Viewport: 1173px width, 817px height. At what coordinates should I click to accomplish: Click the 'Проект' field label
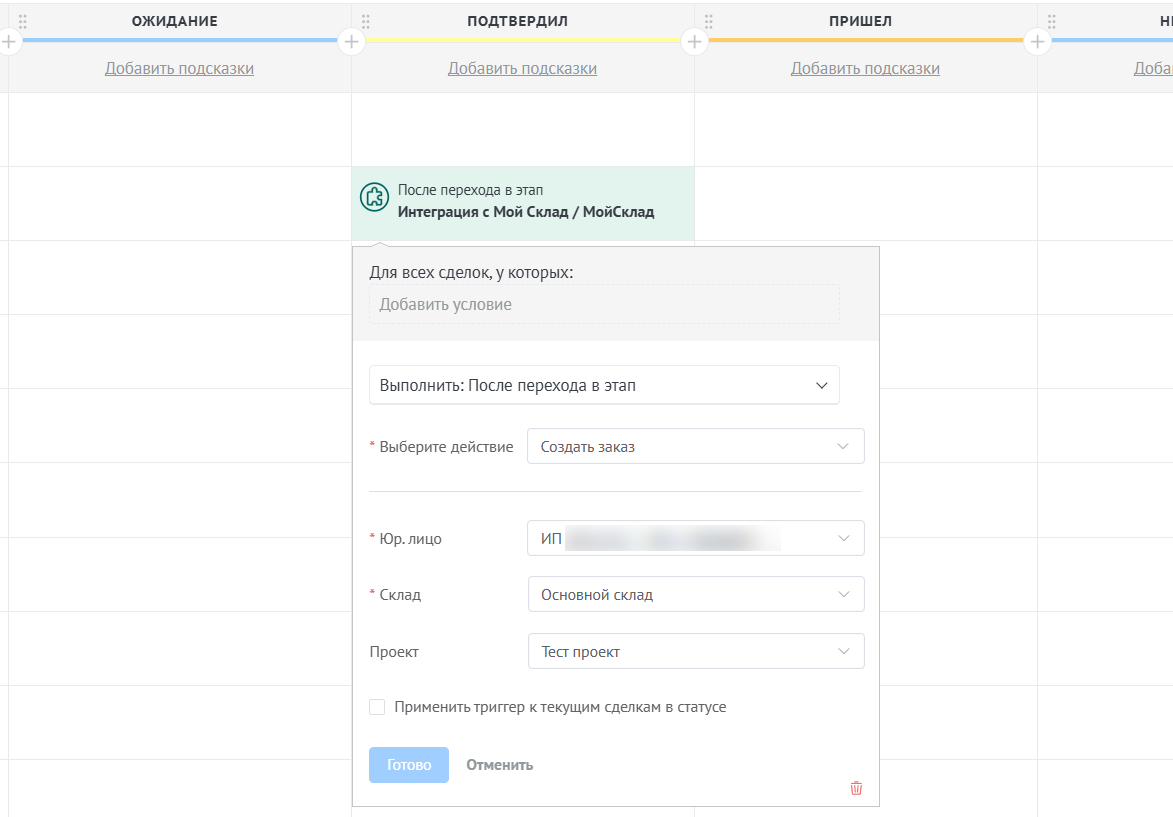(394, 652)
